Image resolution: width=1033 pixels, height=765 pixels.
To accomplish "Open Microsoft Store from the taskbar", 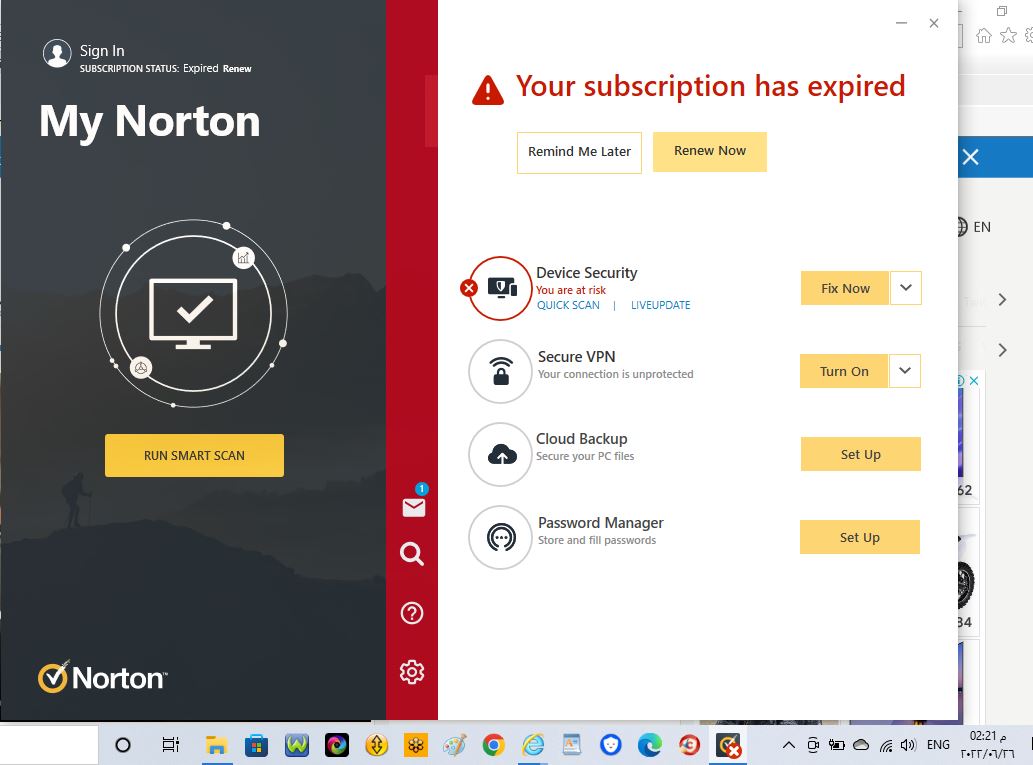I will point(256,746).
